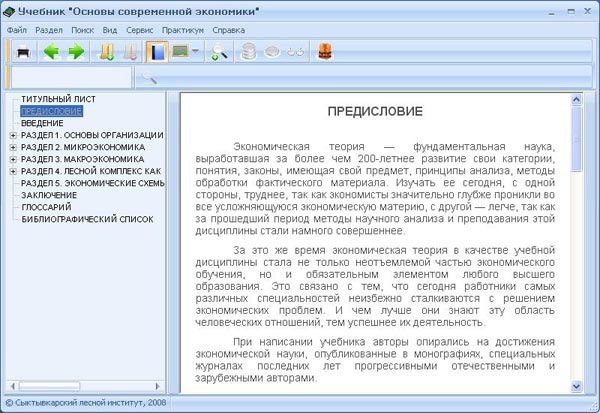Image resolution: width=600 pixels, height=413 pixels.
Task: Minimize the Учебник window
Action: 551,12
